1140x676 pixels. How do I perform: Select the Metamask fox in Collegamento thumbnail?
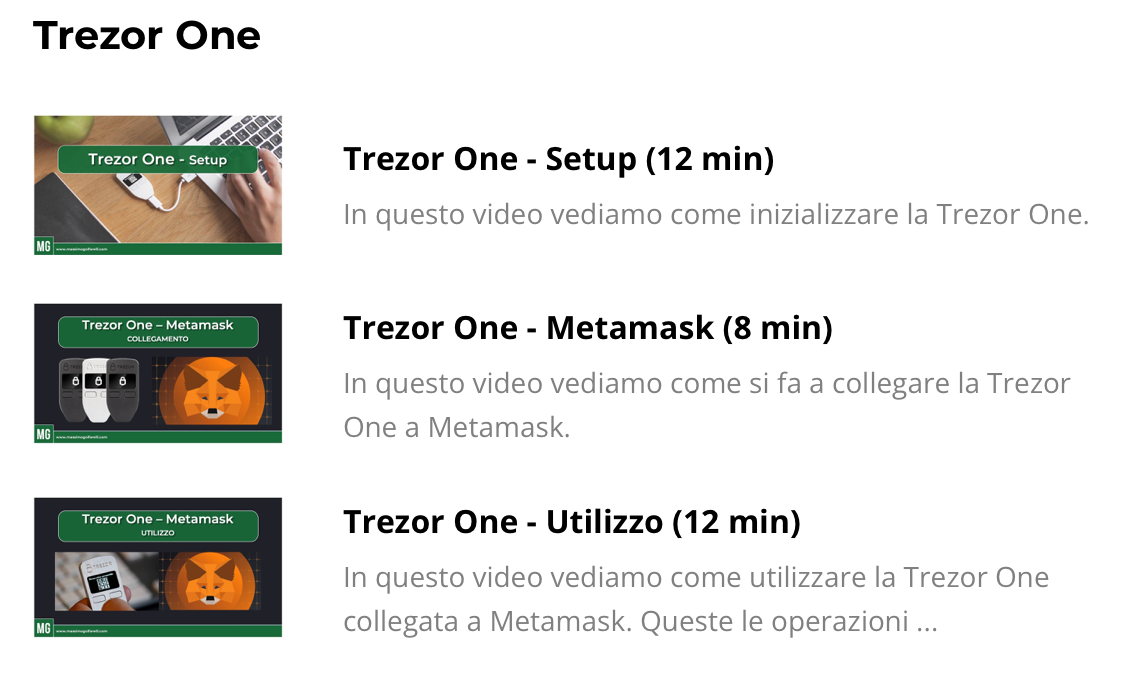[212, 390]
